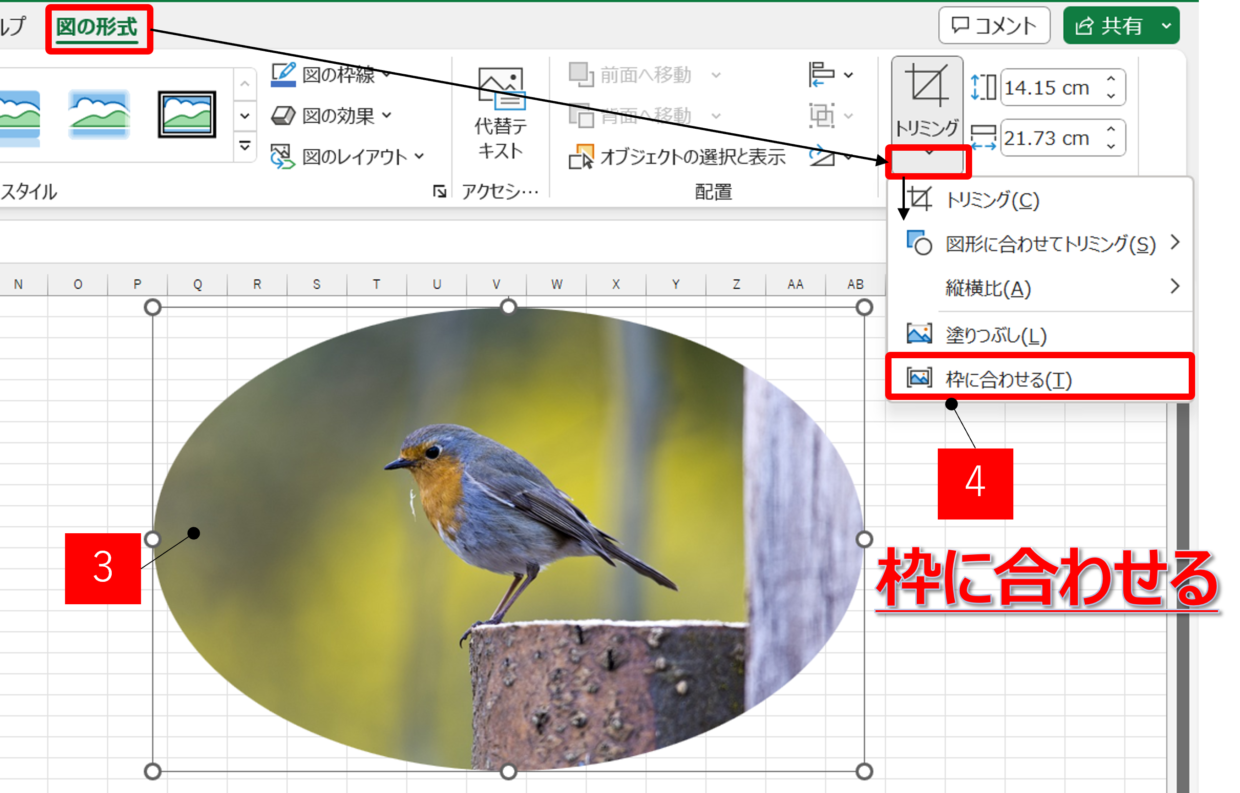Click the shape width field 21.73 cm

1050,138
